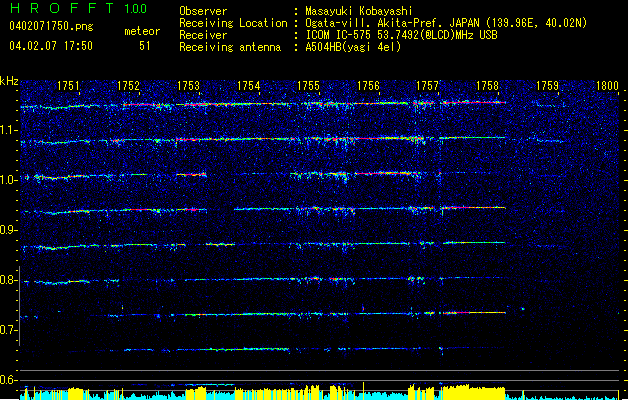Click the 0.7 kHz axis label
This screenshot has width=629, height=400.
(x=8, y=330)
